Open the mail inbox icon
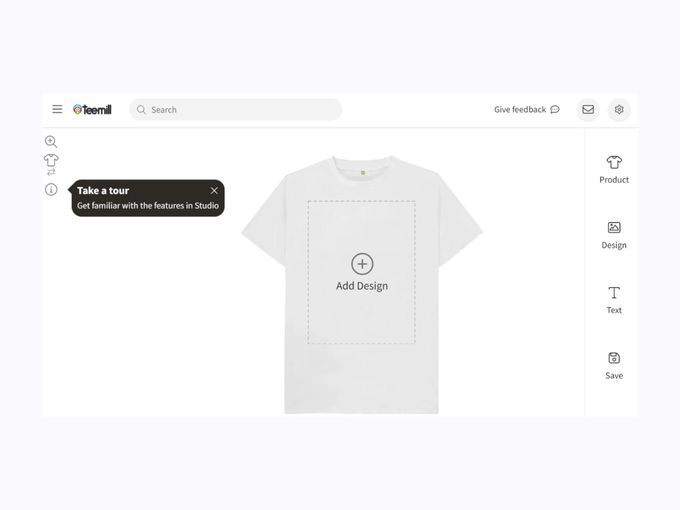Screen dimensions: 680x510 [588, 109]
